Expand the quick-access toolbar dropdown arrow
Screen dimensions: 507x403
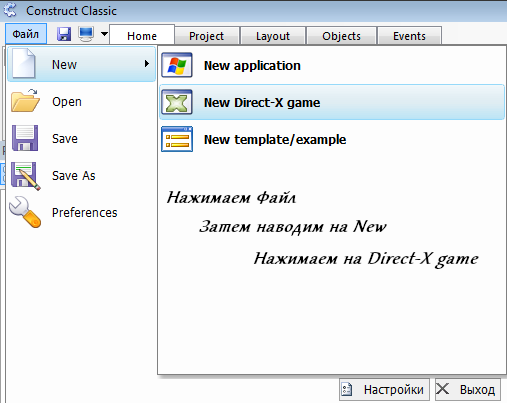tap(104, 34)
